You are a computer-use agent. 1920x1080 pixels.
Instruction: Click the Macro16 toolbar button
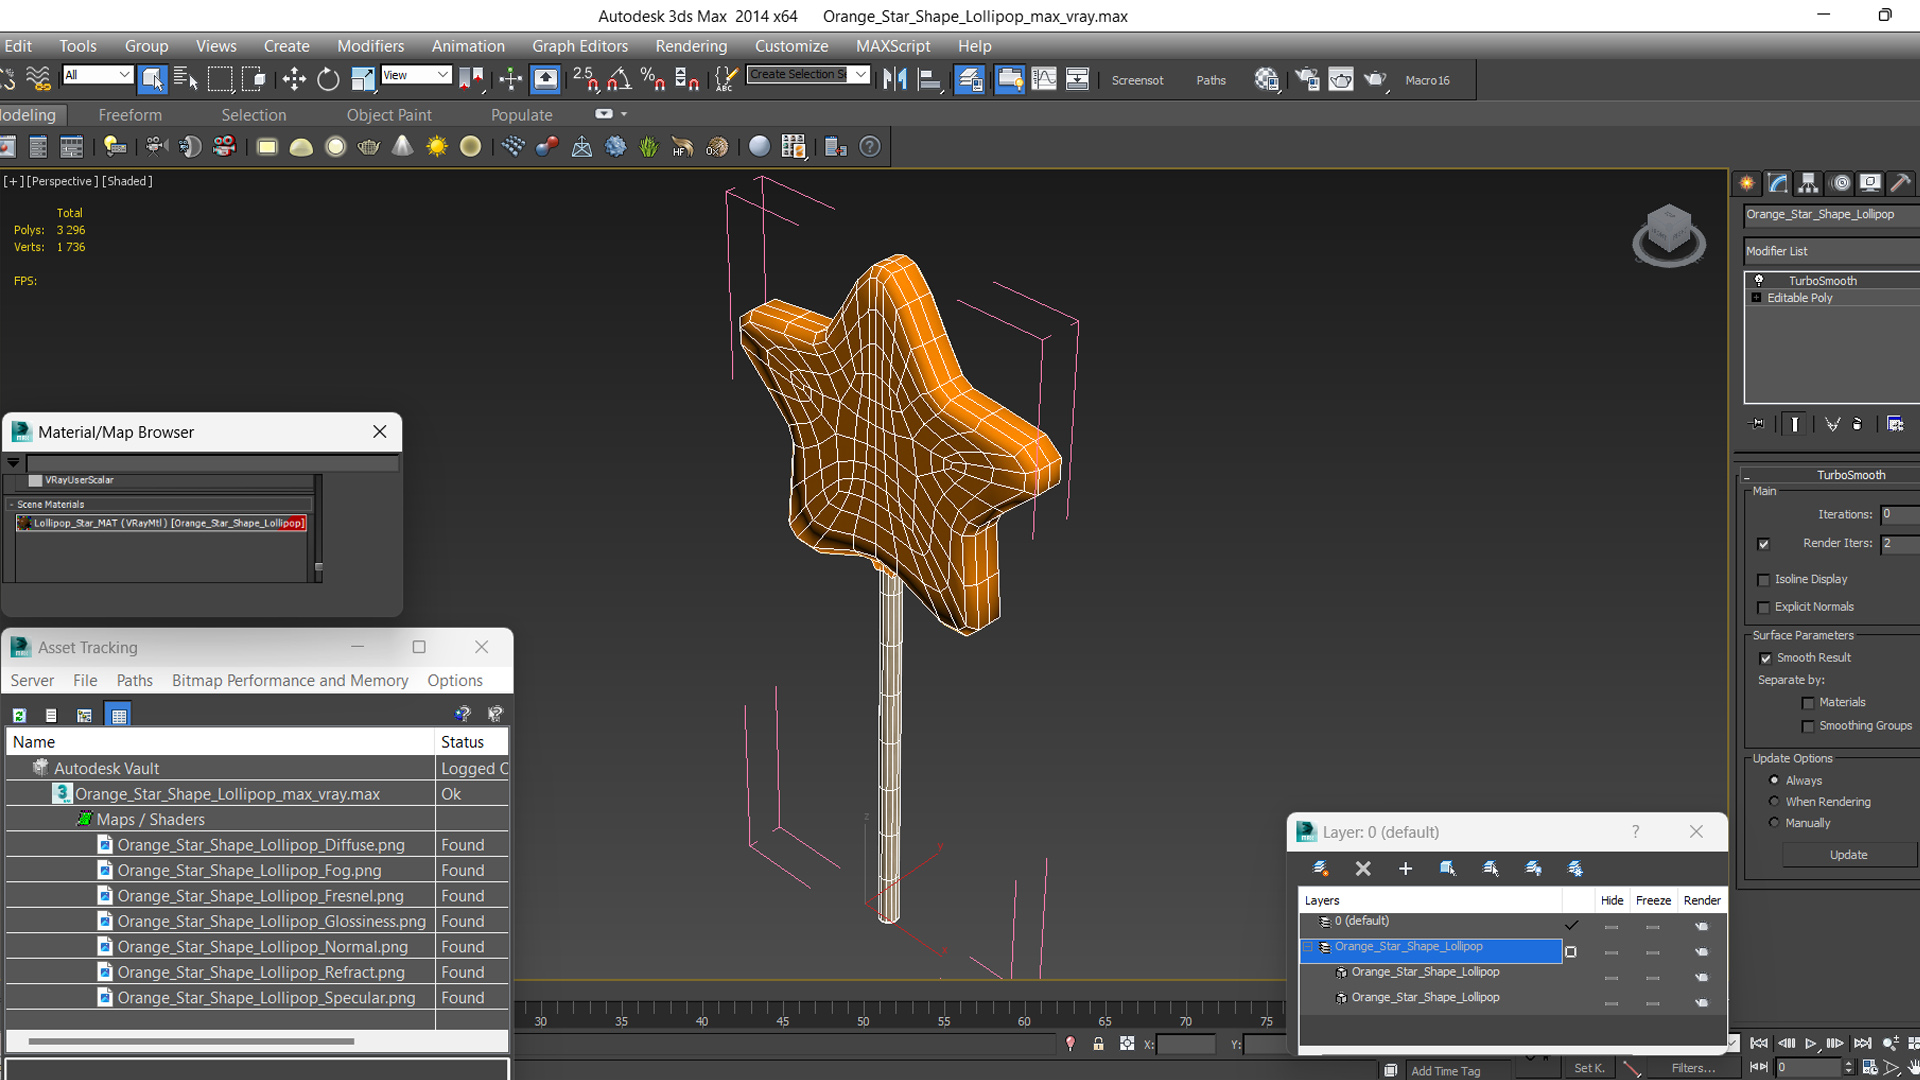click(x=1427, y=80)
